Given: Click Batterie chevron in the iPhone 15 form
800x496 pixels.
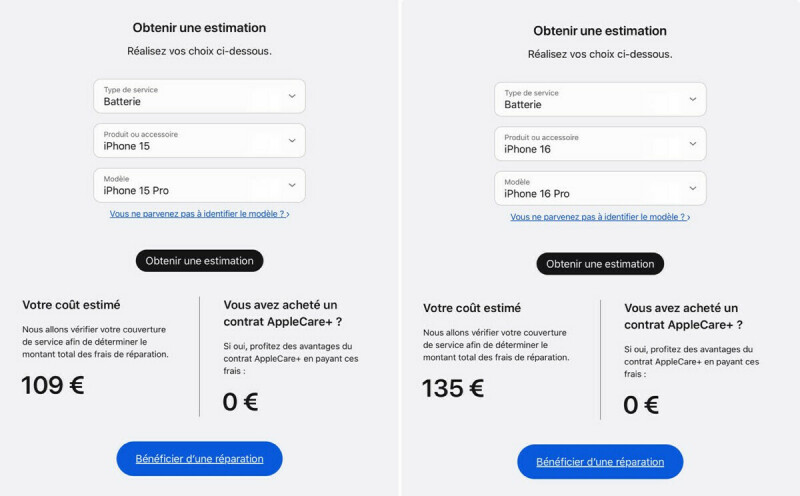Looking at the screenshot, I should click(x=292, y=96).
